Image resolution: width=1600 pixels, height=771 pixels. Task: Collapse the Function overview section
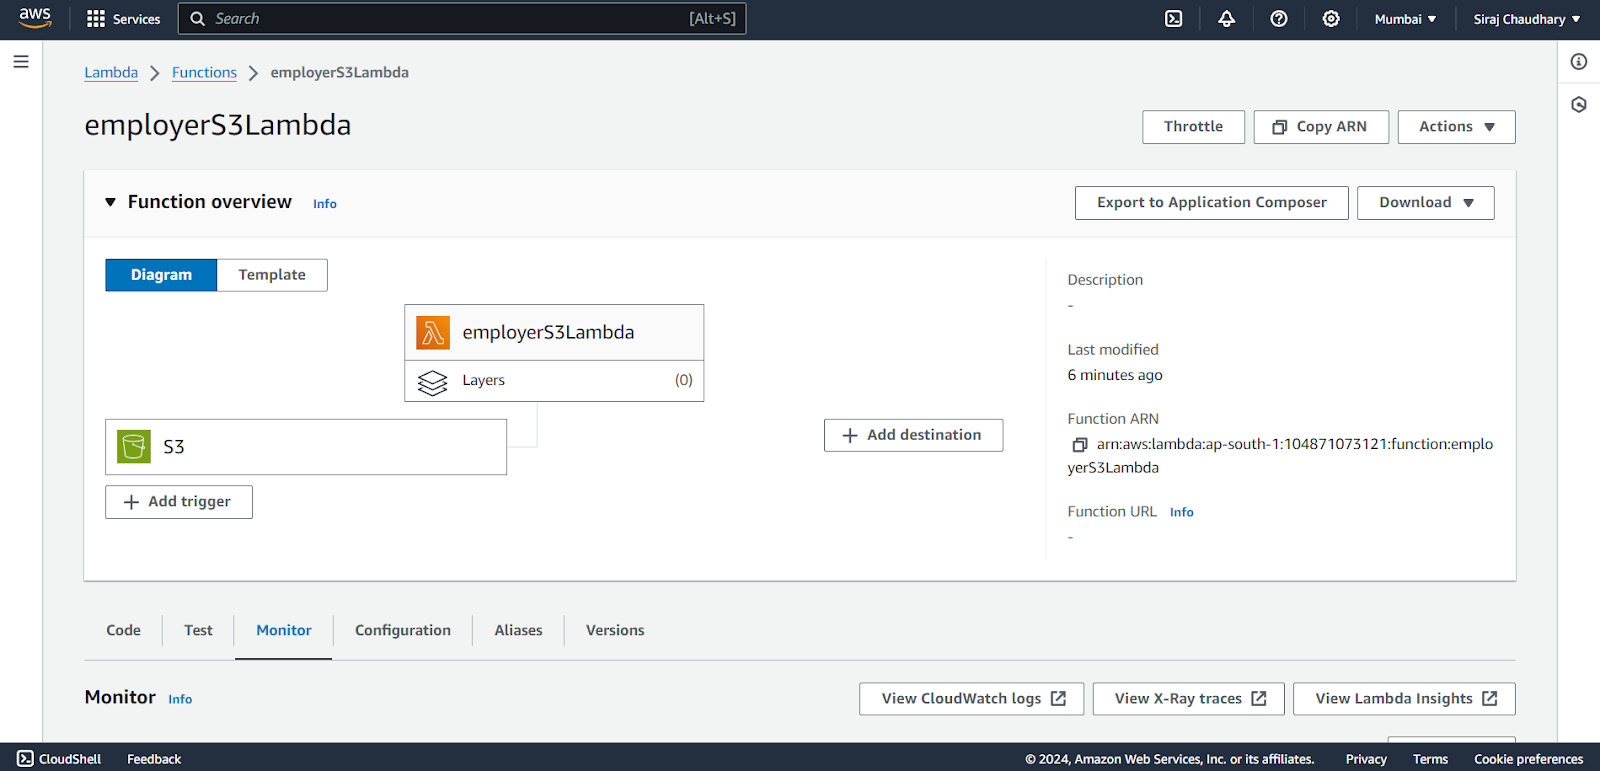pos(110,202)
